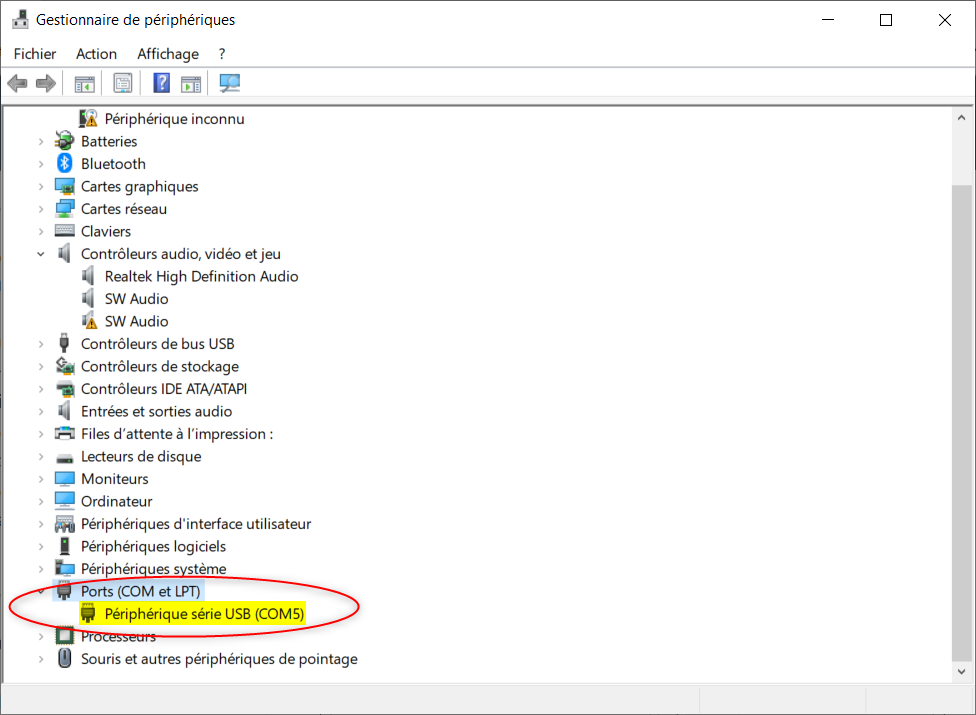Click the blue Help question mark icon

click(161, 84)
